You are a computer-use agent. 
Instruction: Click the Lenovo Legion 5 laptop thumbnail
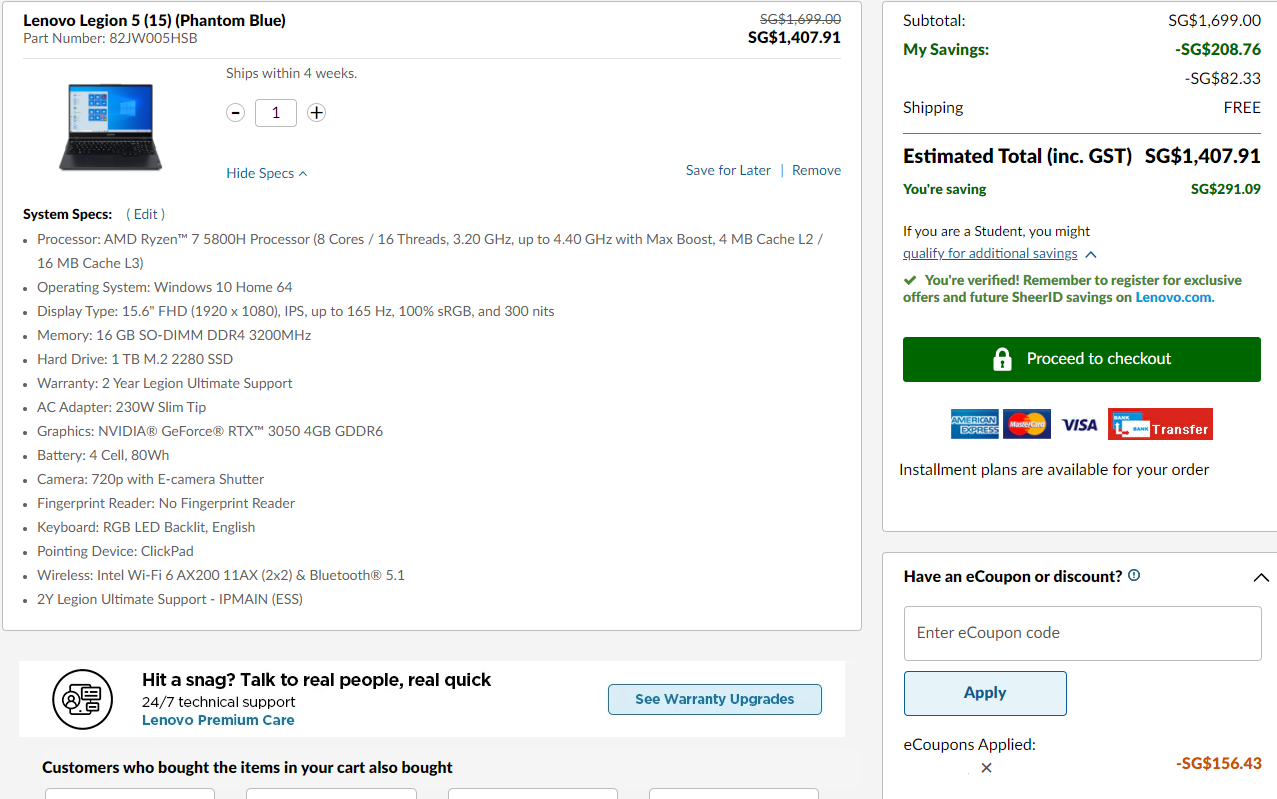pos(110,127)
